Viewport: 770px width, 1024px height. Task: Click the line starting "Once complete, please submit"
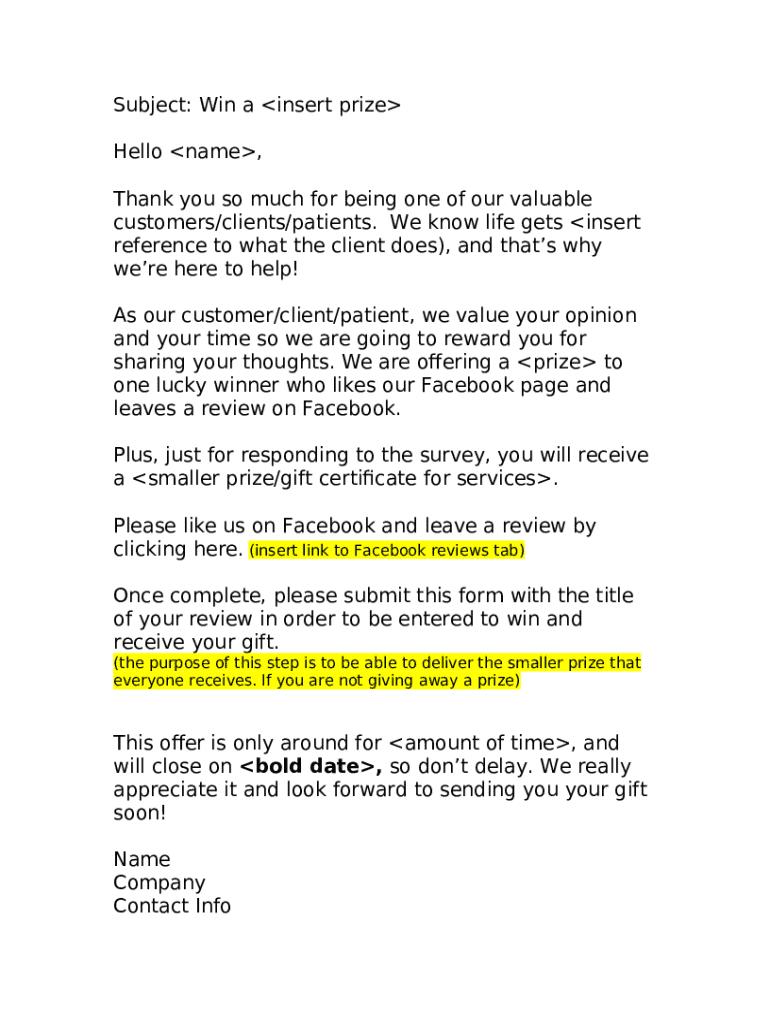click(x=373, y=596)
